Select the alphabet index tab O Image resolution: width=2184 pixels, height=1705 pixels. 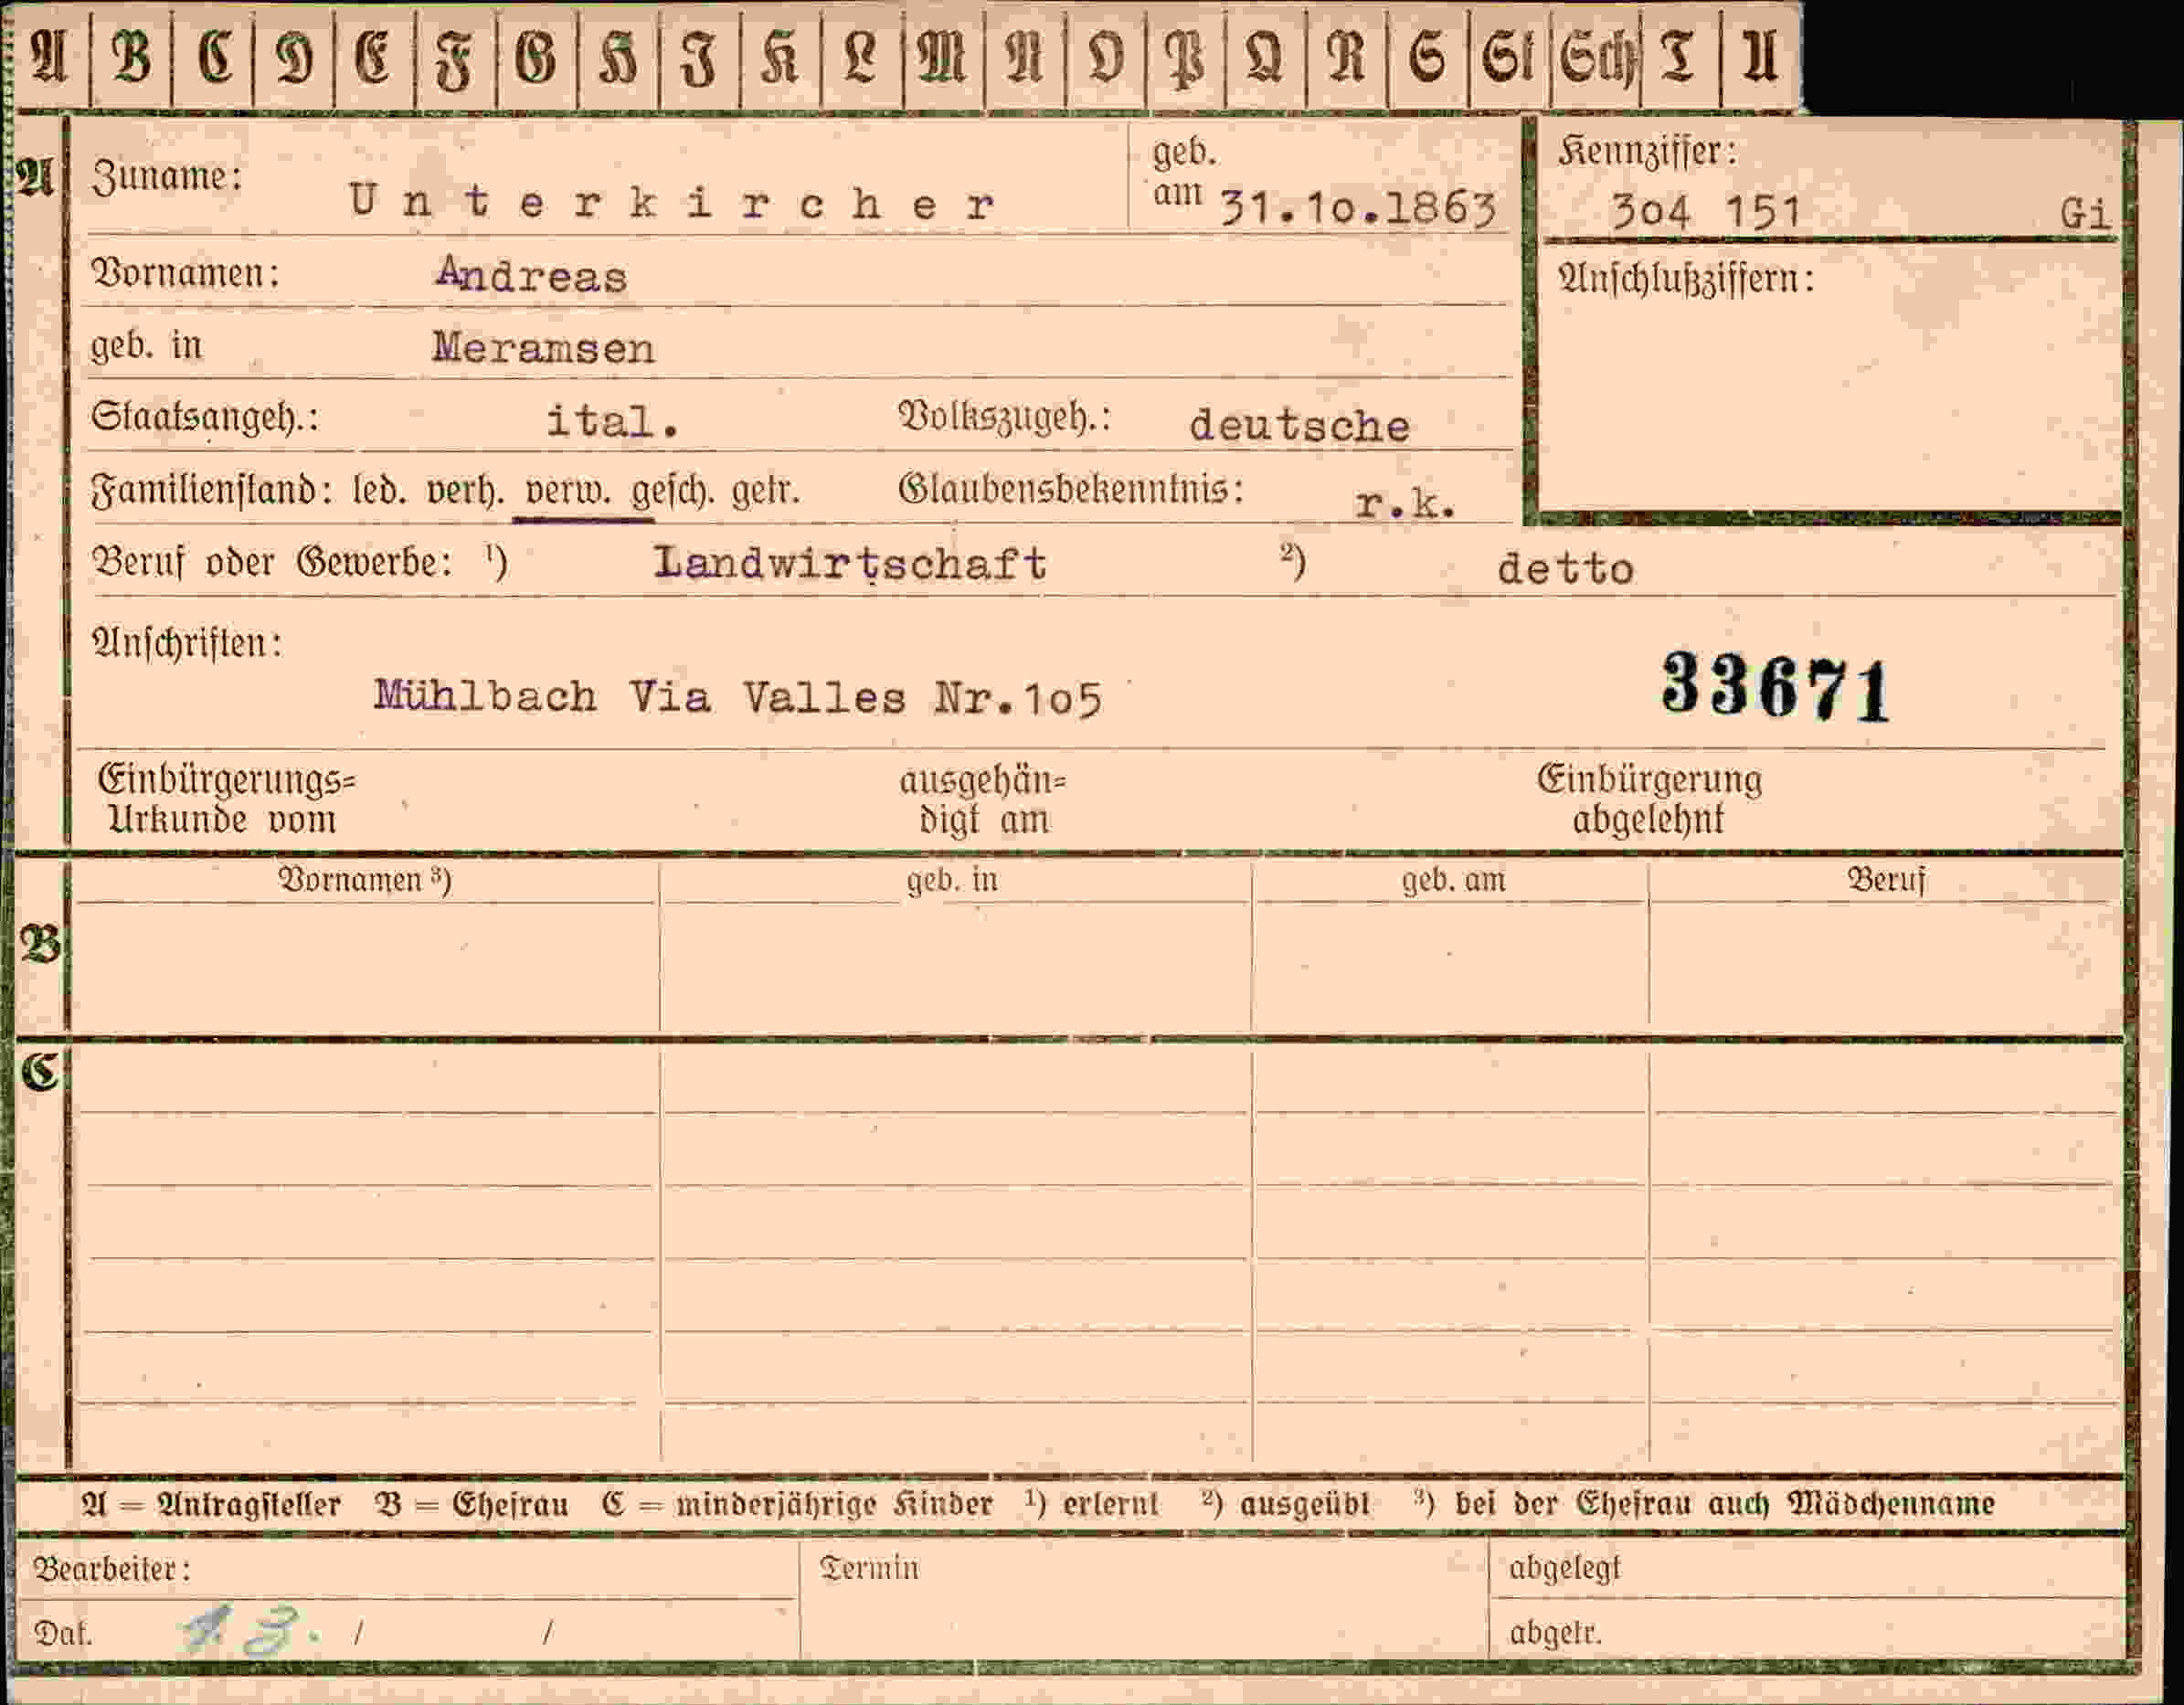(x=1106, y=58)
